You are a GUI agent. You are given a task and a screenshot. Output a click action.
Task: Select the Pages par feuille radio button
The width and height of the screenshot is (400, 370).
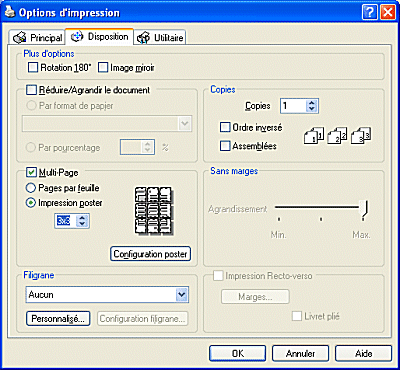[31, 188]
